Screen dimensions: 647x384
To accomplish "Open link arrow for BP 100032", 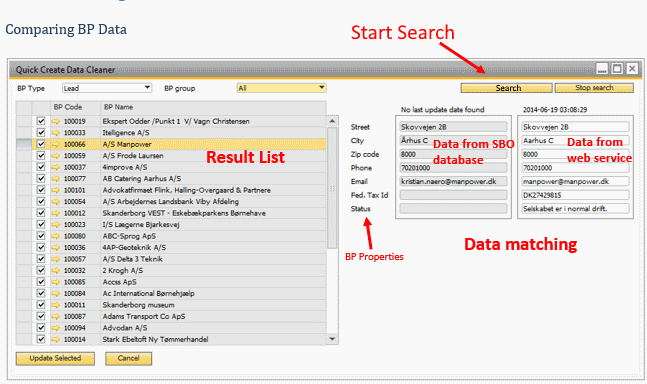I will [56, 271].
